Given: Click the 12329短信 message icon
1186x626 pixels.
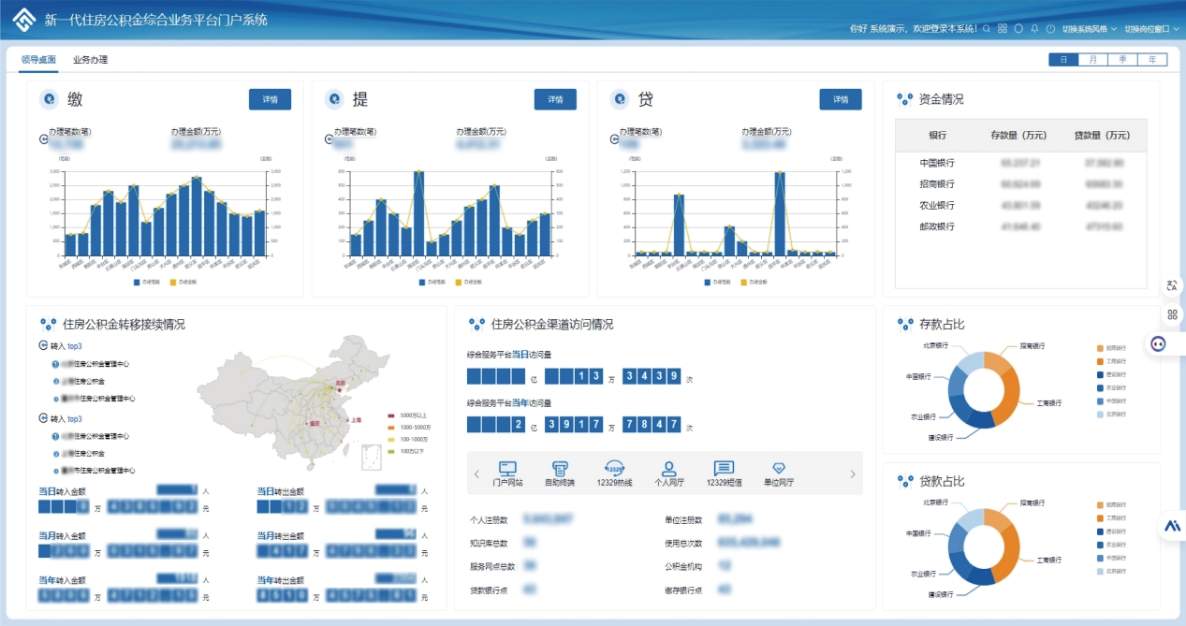Looking at the screenshot, I should click(724, 470).
